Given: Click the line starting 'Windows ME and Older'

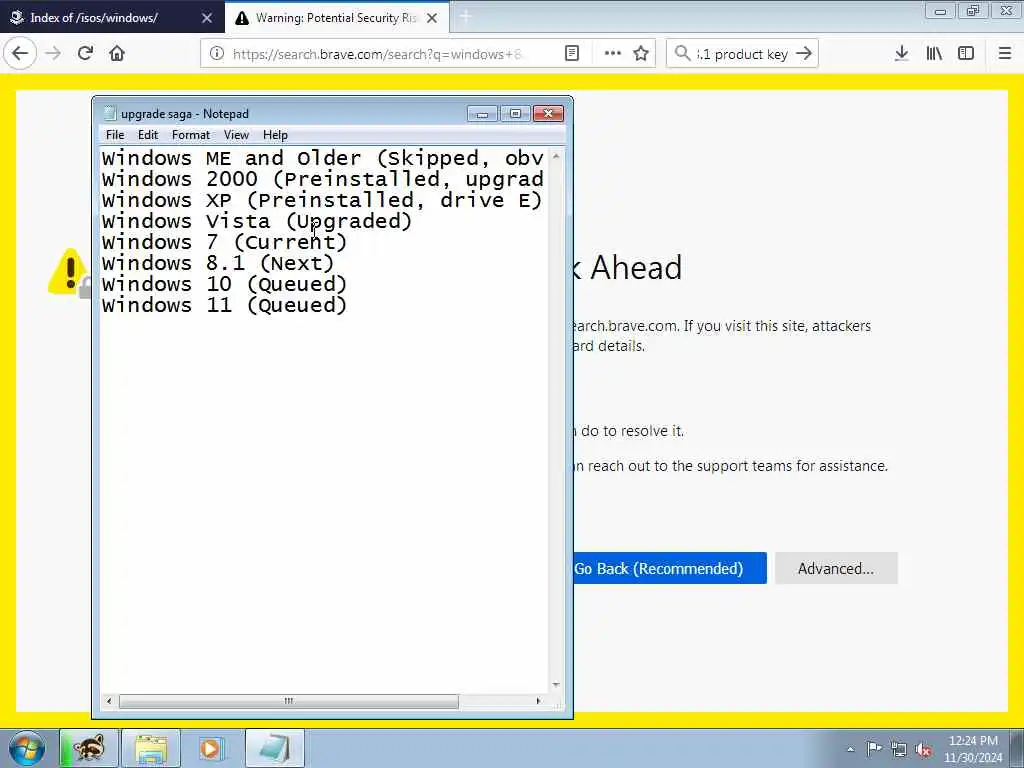Looking at the screenshot, I should tap(323, 159).
